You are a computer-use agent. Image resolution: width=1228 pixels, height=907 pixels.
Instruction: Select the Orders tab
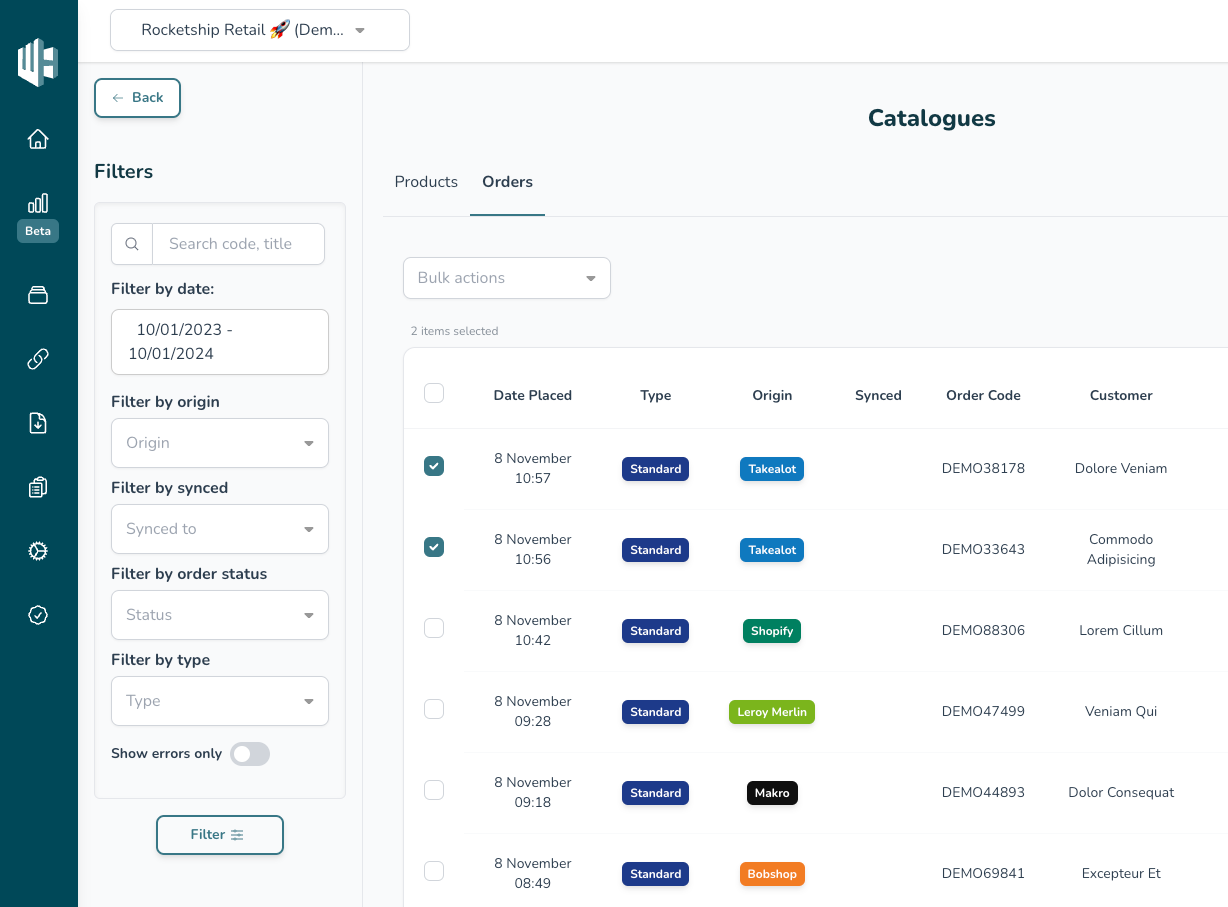(507, 182)
